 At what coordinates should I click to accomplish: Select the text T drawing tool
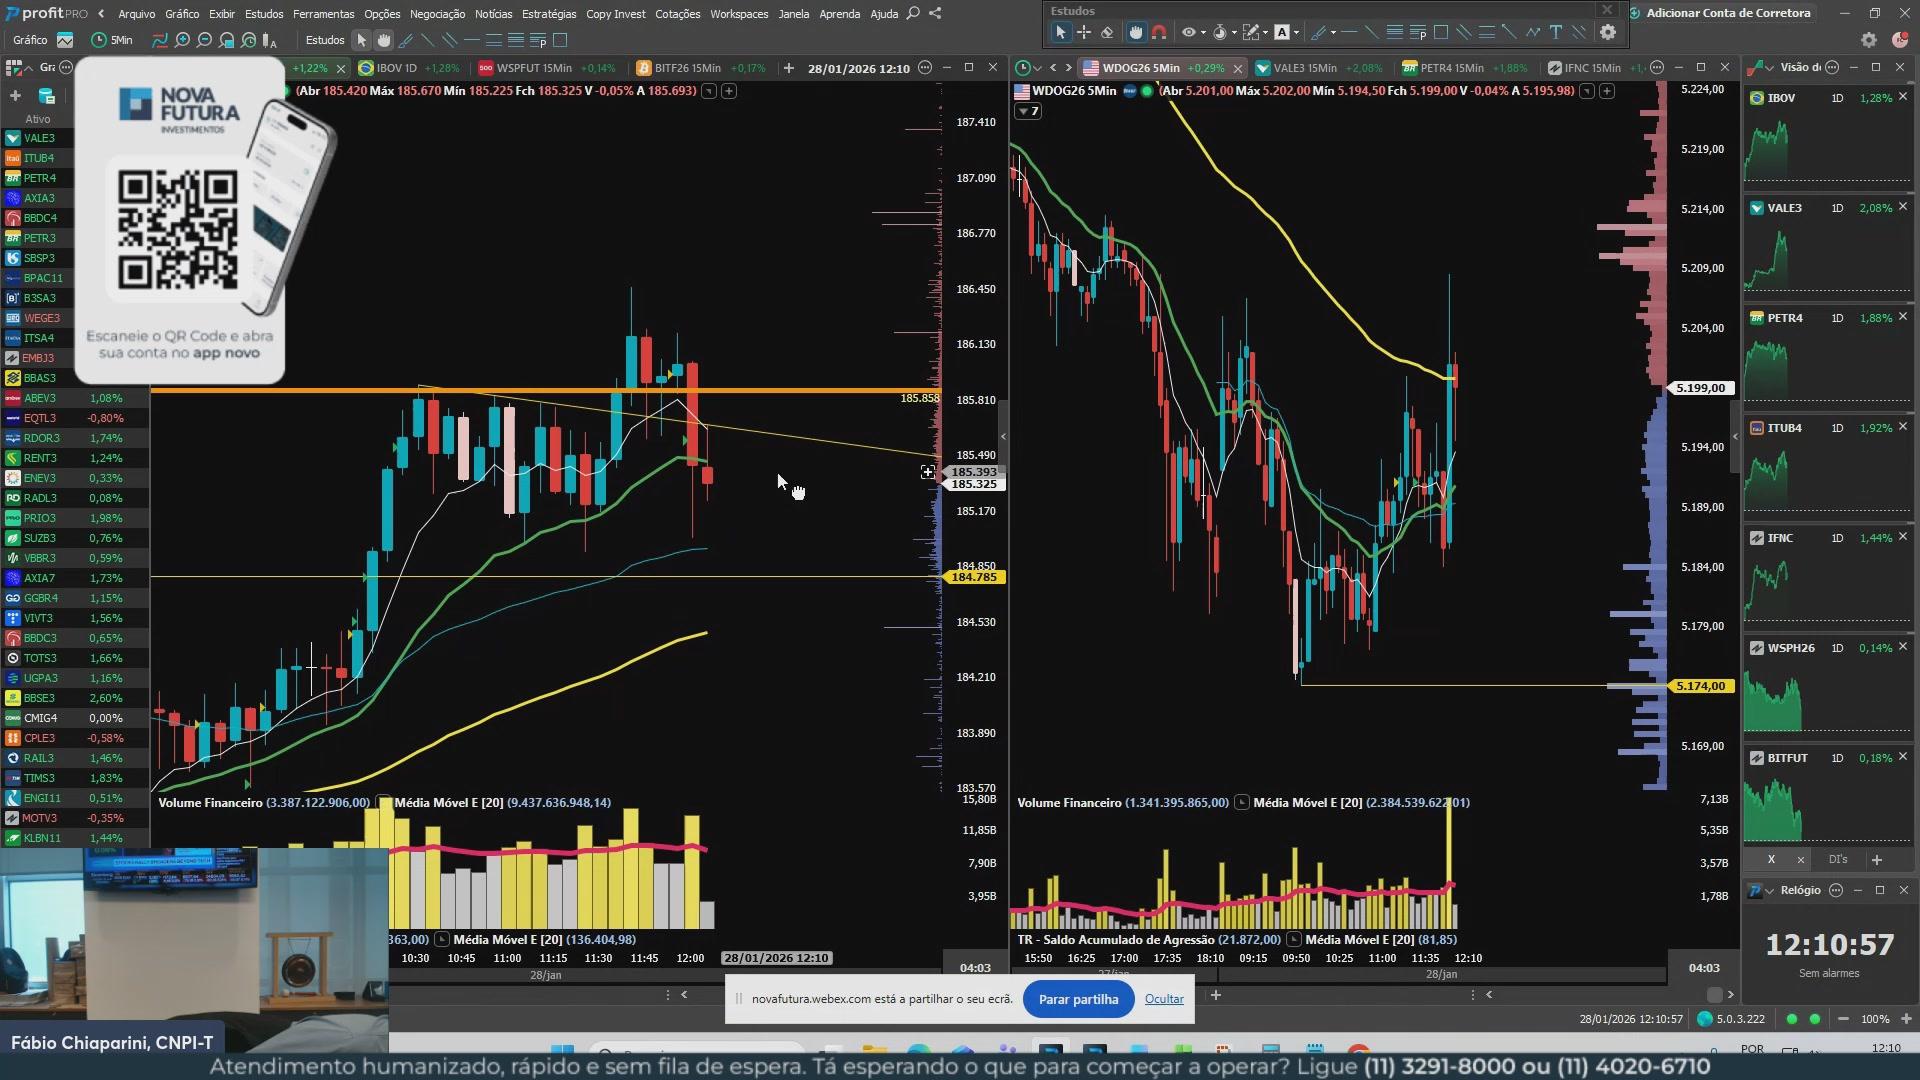tap(1556, 32)
